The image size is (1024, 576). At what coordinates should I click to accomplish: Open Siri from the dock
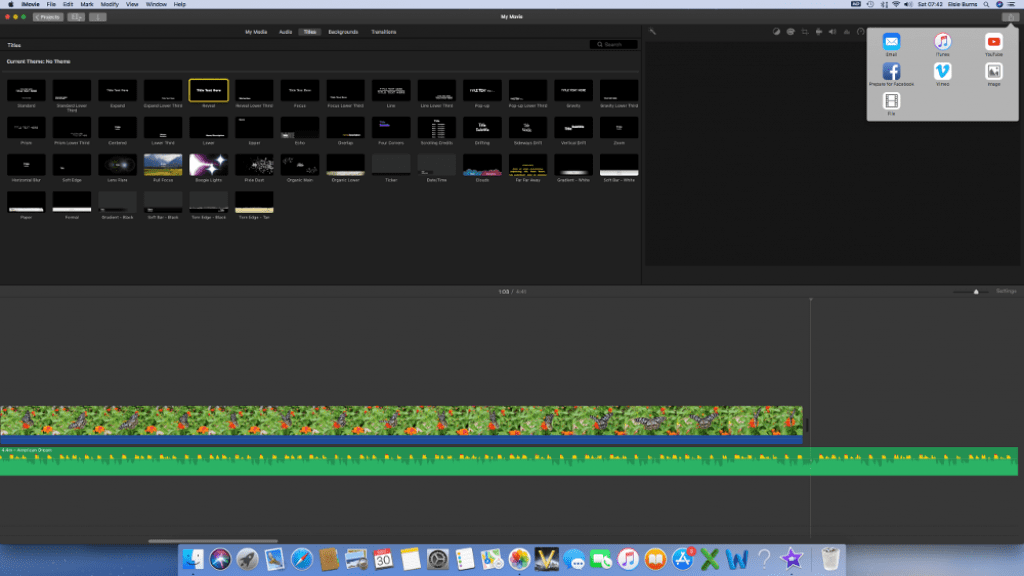[220, 559]
